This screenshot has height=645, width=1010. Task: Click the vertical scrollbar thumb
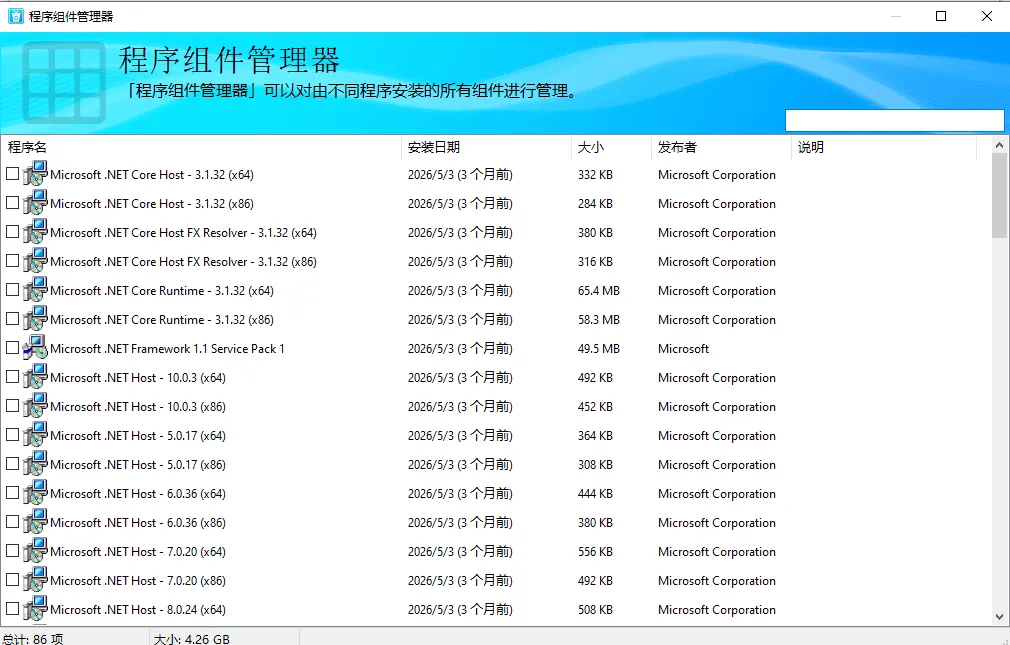[x=999, y=196]
